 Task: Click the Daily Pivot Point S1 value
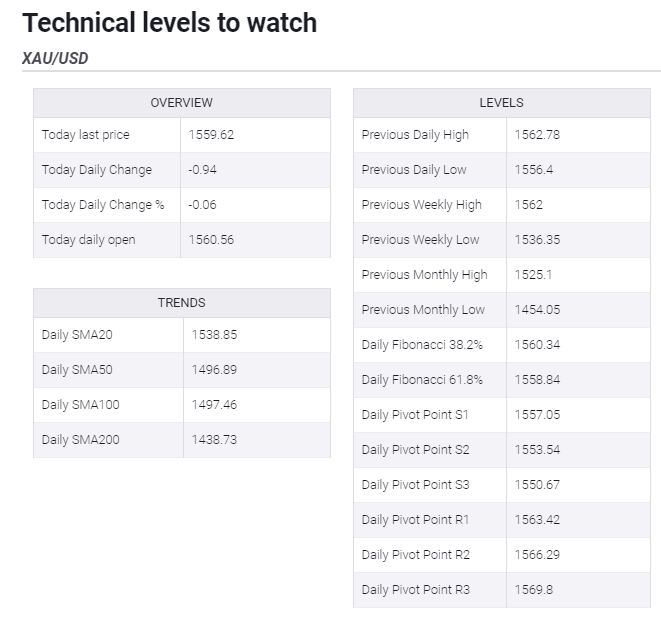pyautogui.click(x=537, y=415)
